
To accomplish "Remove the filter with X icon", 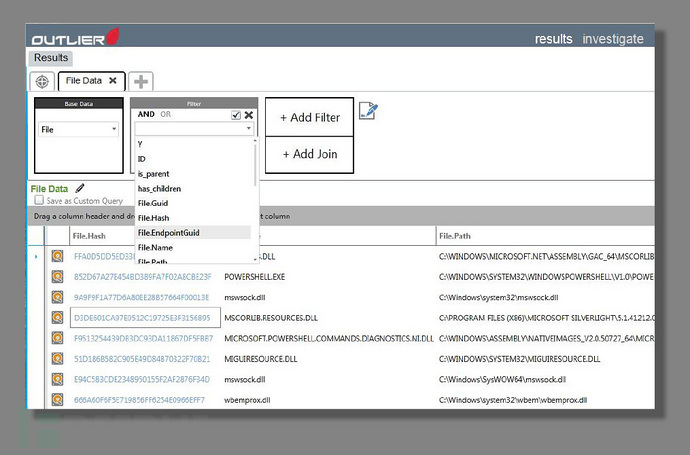I will tap(249, 115).
